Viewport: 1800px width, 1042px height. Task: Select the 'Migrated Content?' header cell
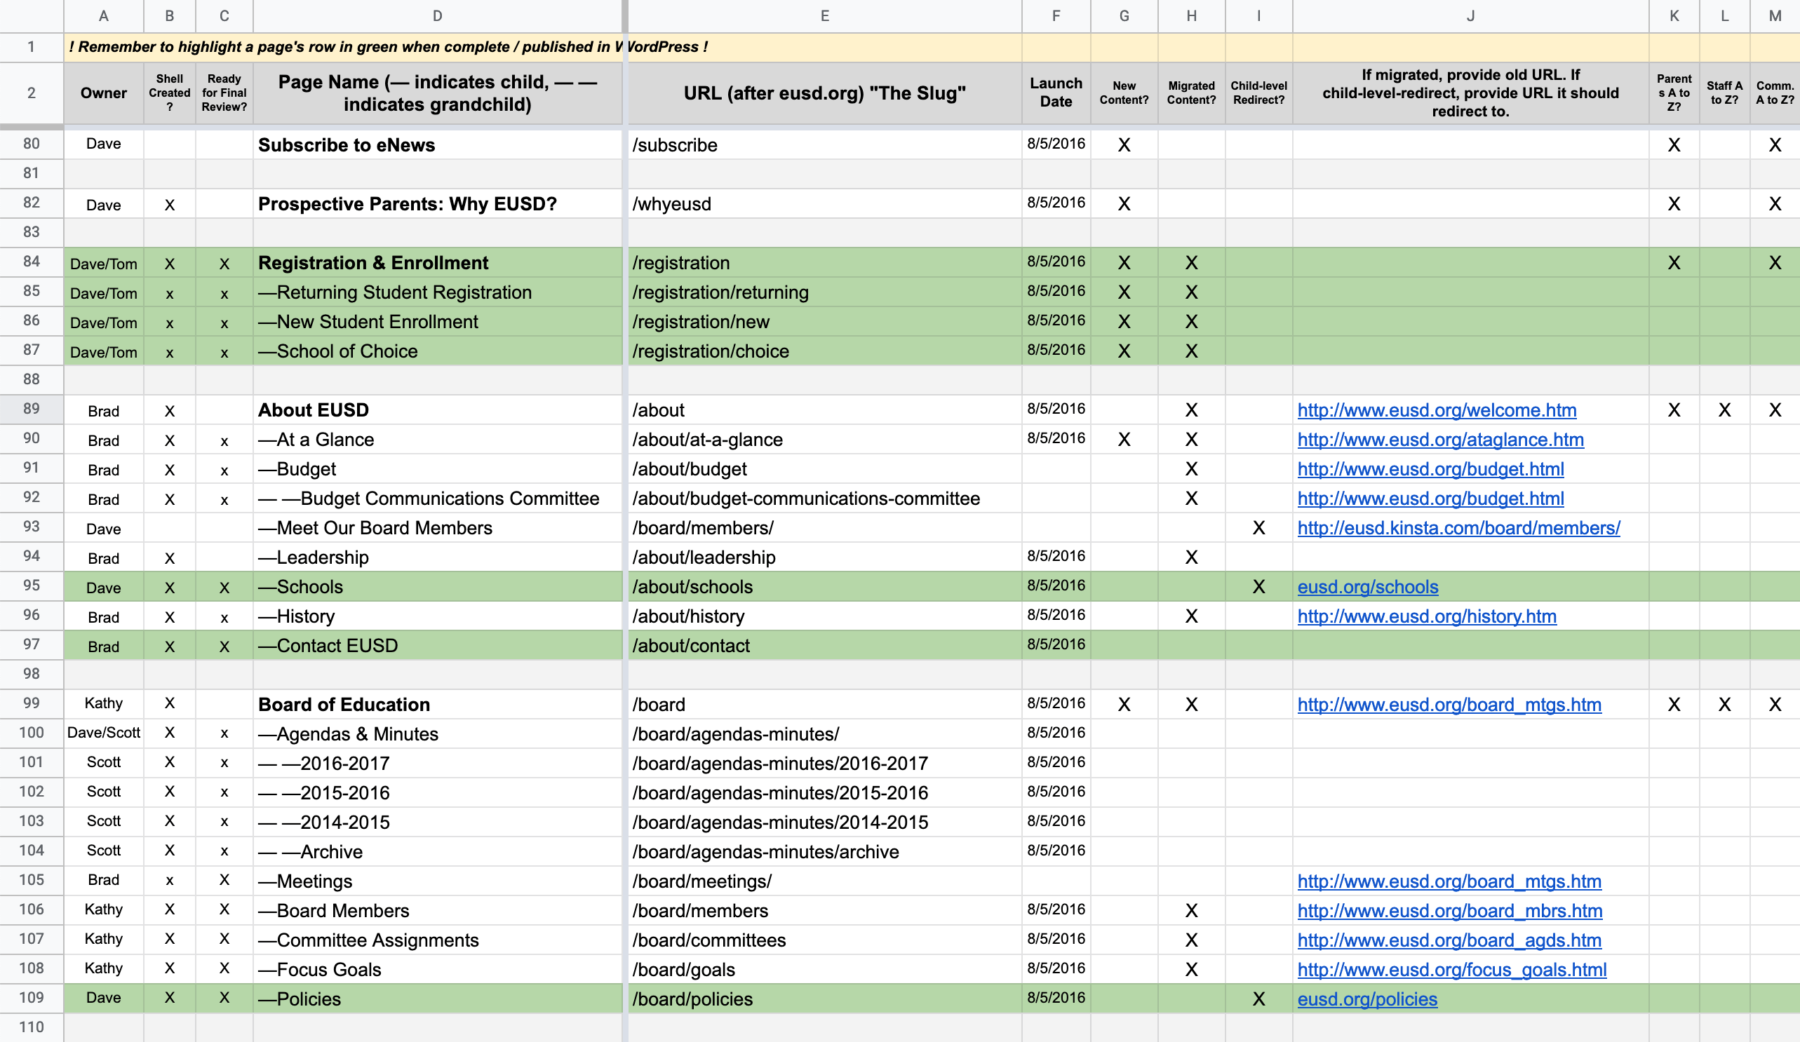[x=1191, y=93]
